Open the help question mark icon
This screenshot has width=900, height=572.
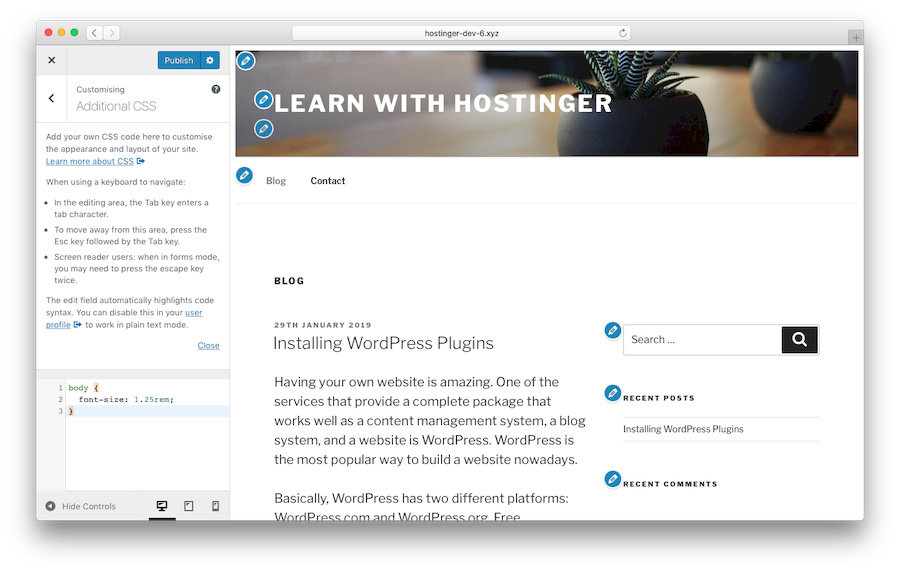[x=216, y=89]
